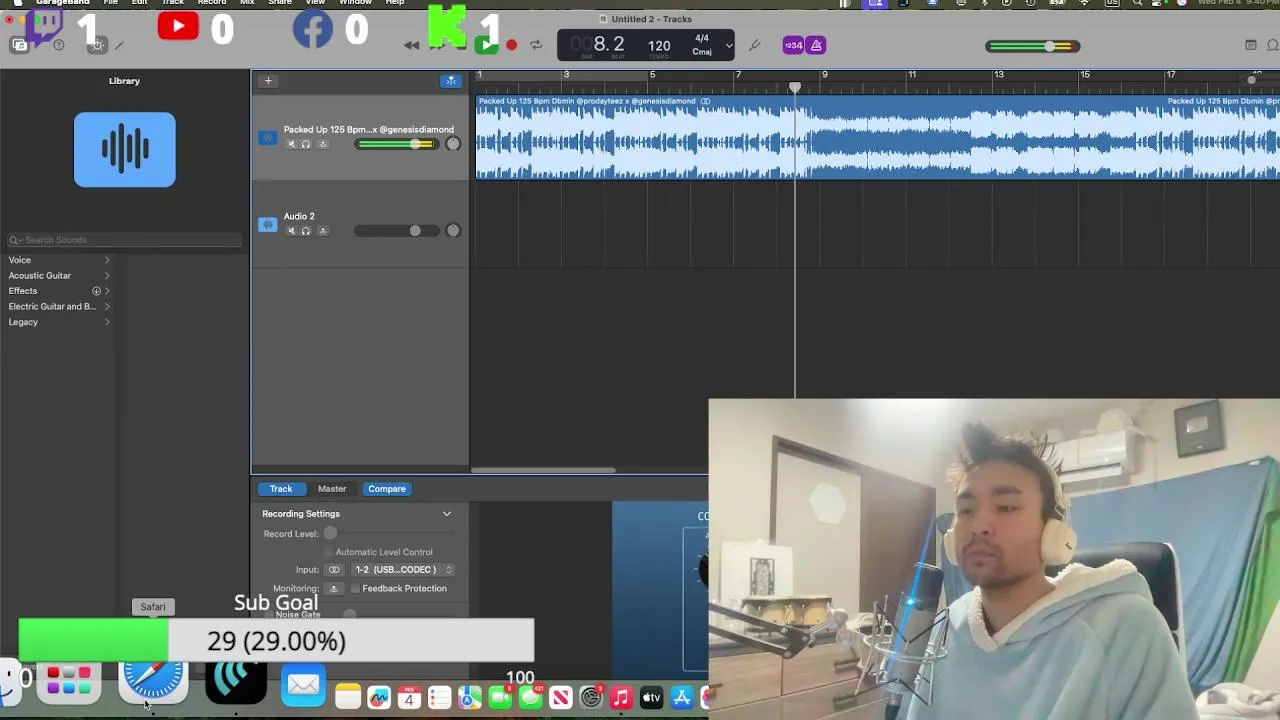The width and height of the screenshot is (1280, 720).
Task: Toggle the 1234 count-in button
Action: (x=793, y=45)
